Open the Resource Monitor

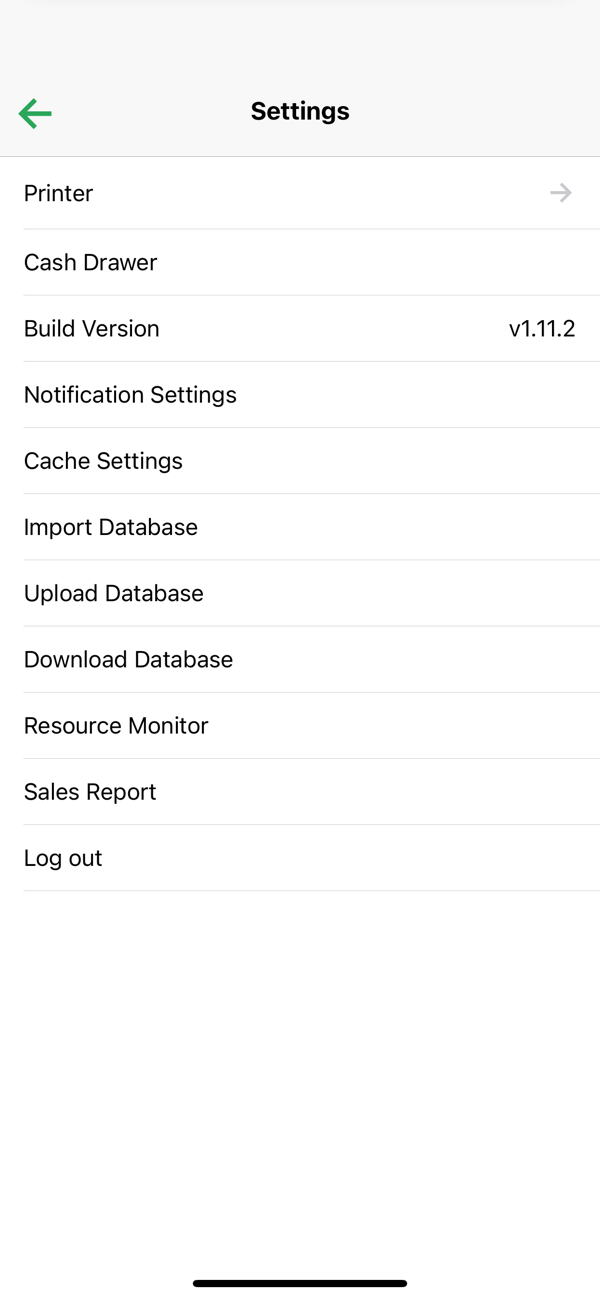coord(116,725)
